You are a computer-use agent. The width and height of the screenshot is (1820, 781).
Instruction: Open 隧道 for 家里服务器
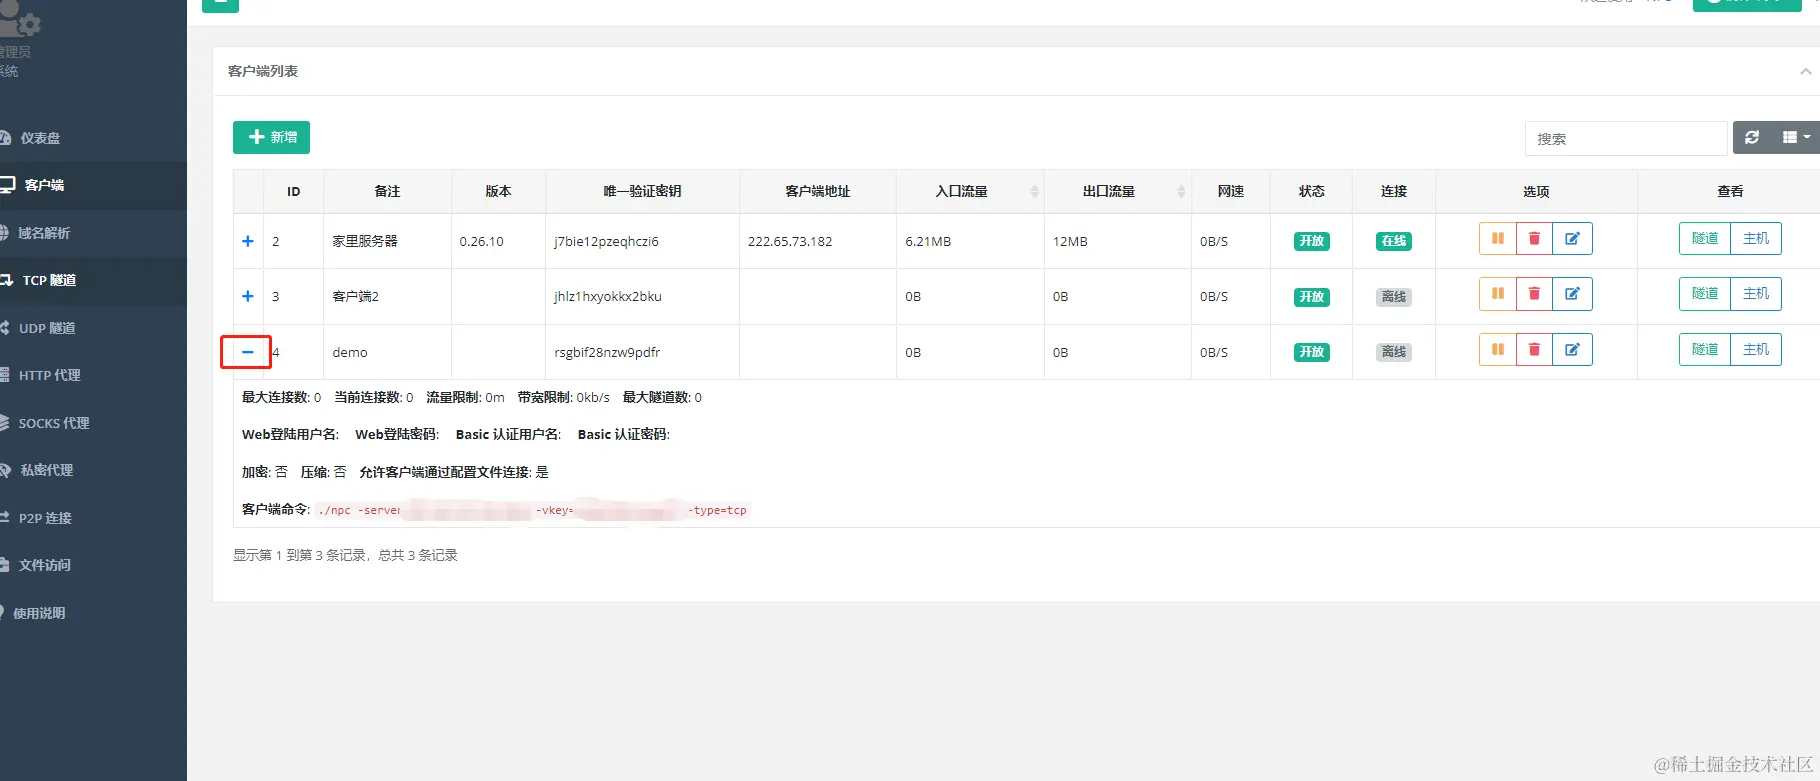click(x=1704, y=239)
